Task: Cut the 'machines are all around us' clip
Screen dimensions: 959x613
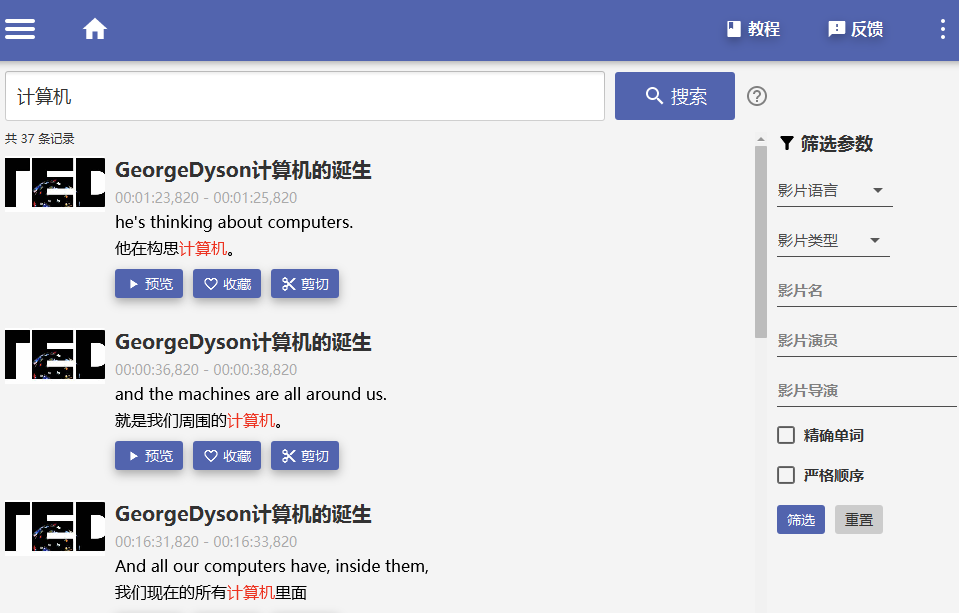Action: point(305,456)
